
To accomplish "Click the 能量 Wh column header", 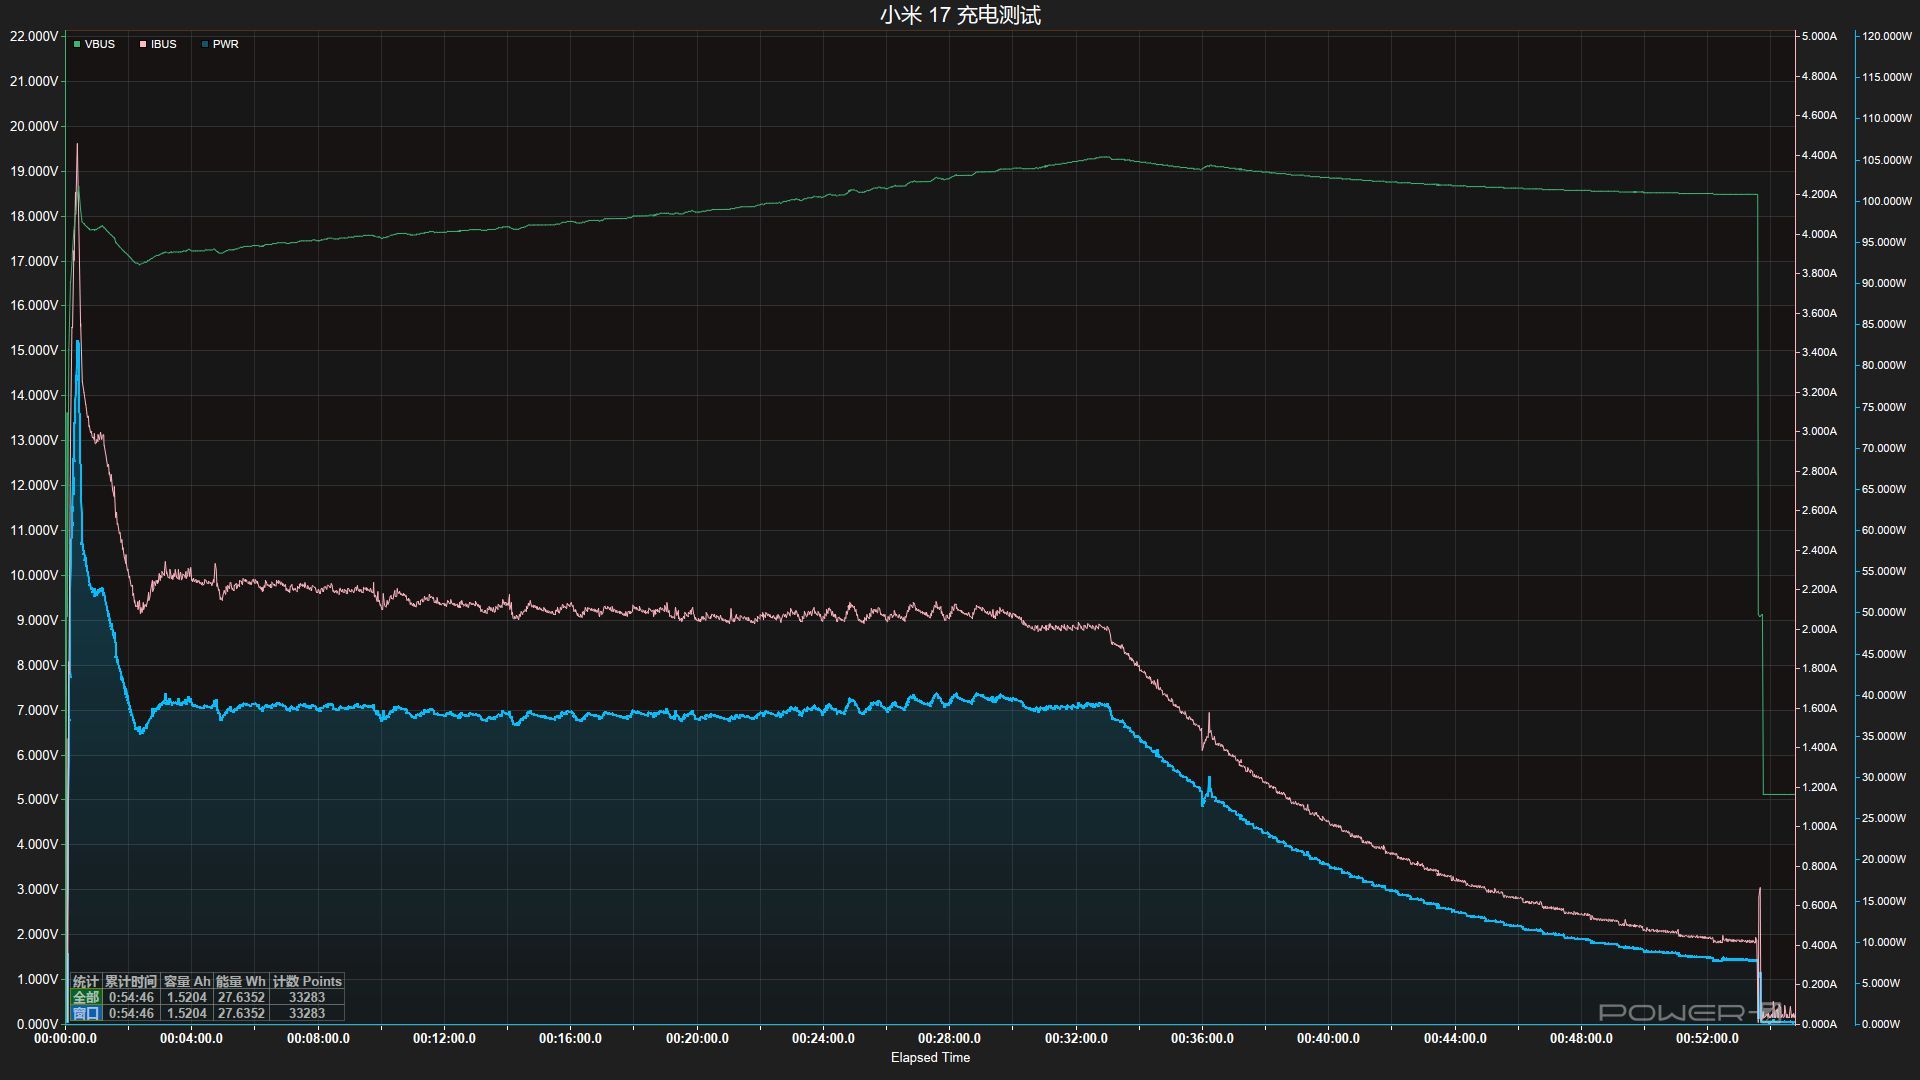I will [x=241, y=981].
